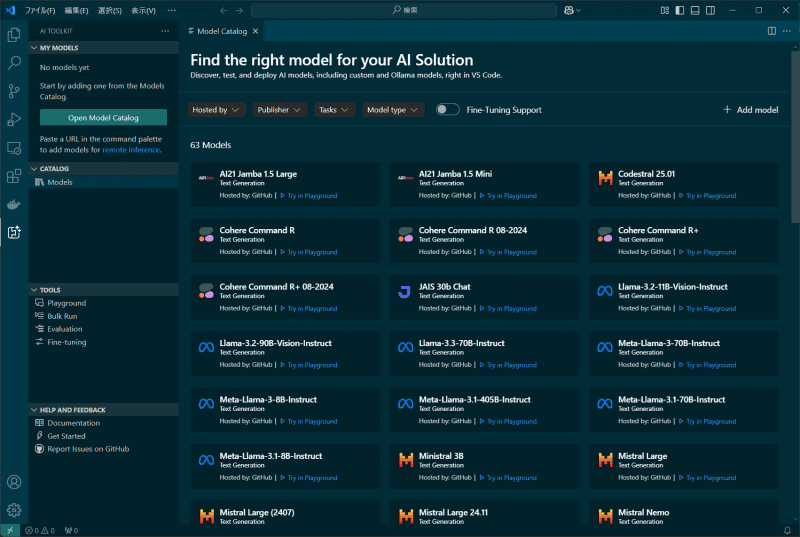The width and height of the screenshot is (800, 537).
Task: Try AI21 Jamba 1.5 Large in Playground
Action: tap(309, 196)
